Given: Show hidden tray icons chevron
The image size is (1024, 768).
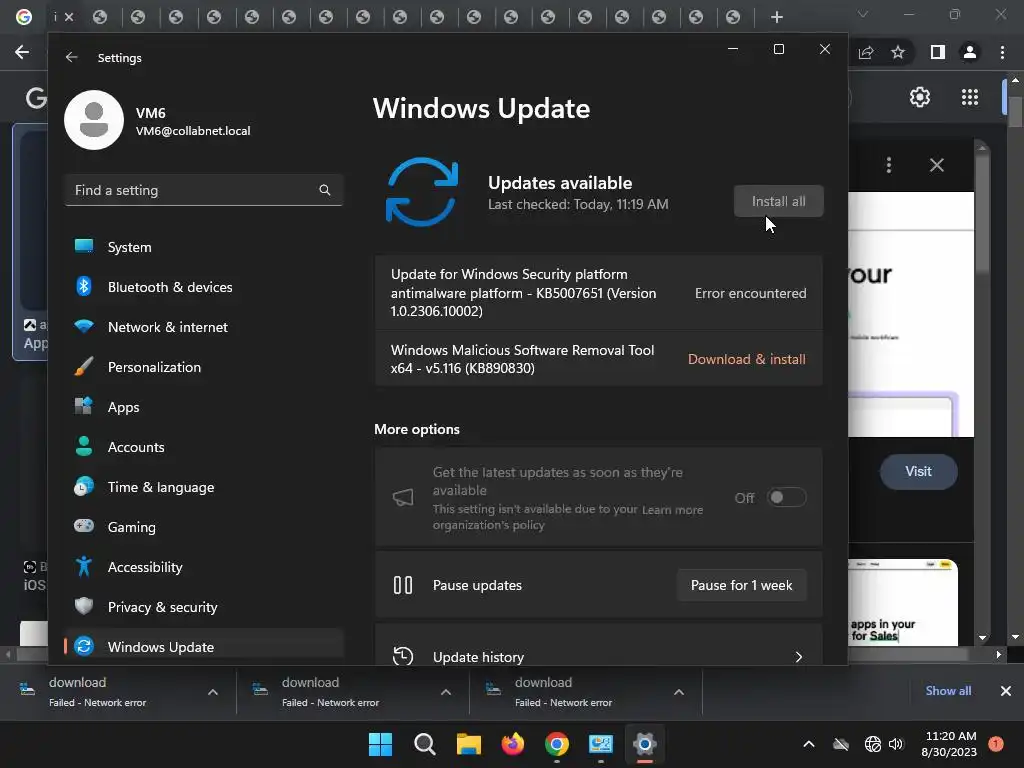Looking at the screenshot, I should 808,744.
